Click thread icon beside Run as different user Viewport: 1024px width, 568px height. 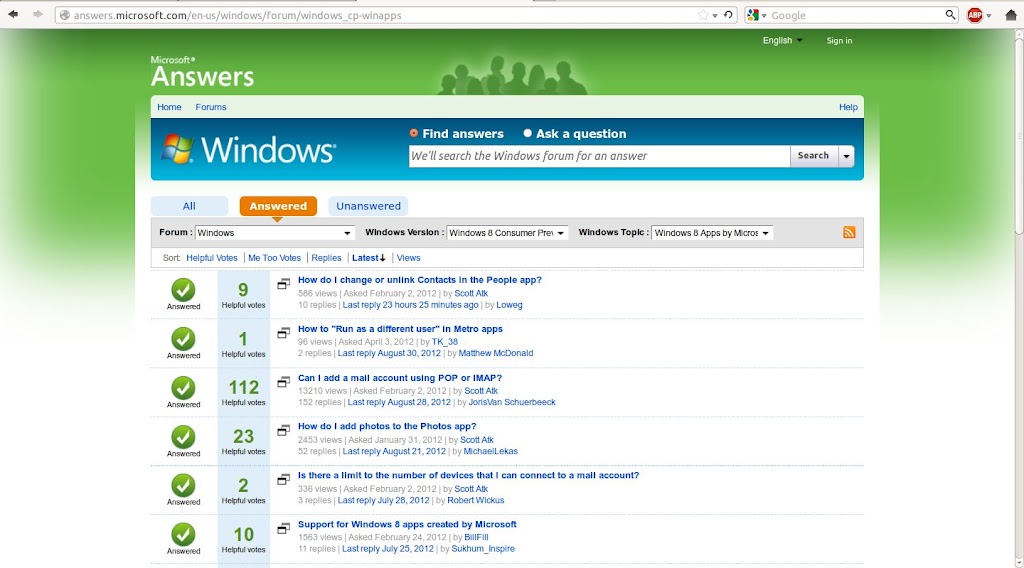tap(283, 333)
